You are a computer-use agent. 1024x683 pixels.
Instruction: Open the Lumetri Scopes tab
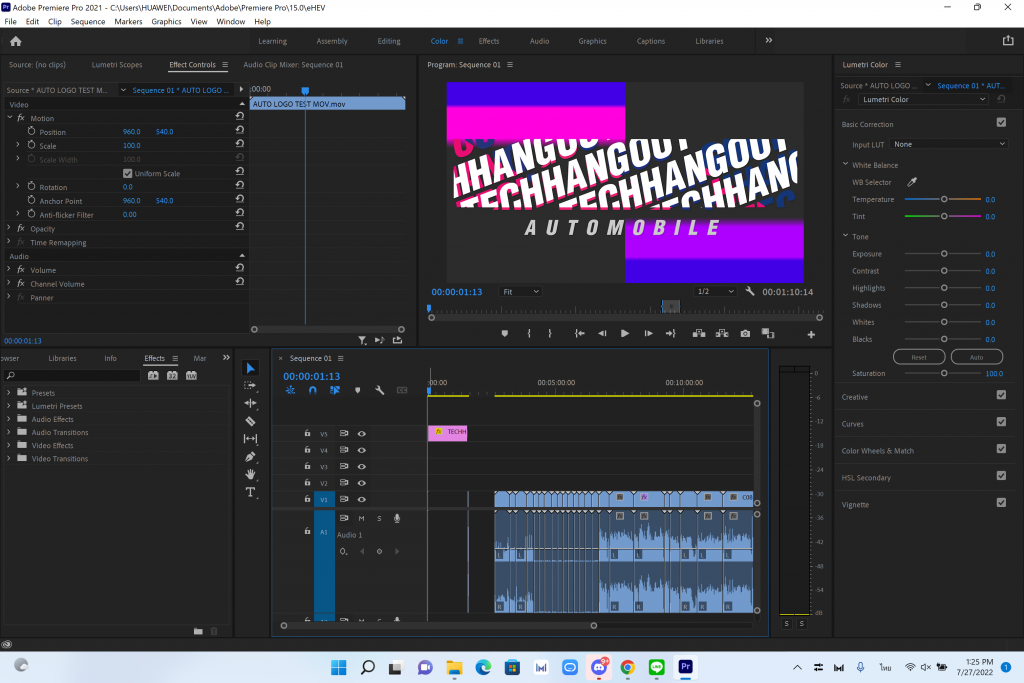(116, 65)
